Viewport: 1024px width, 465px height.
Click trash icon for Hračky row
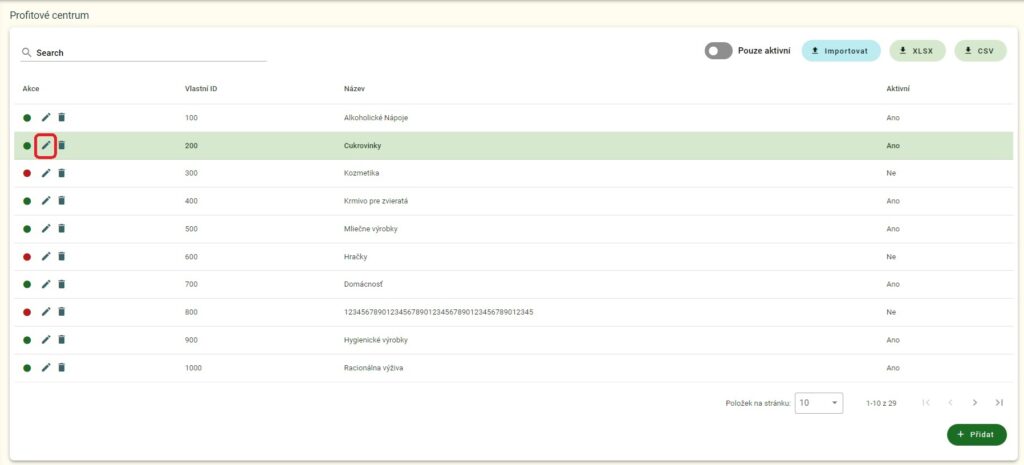tap(61, 257)
